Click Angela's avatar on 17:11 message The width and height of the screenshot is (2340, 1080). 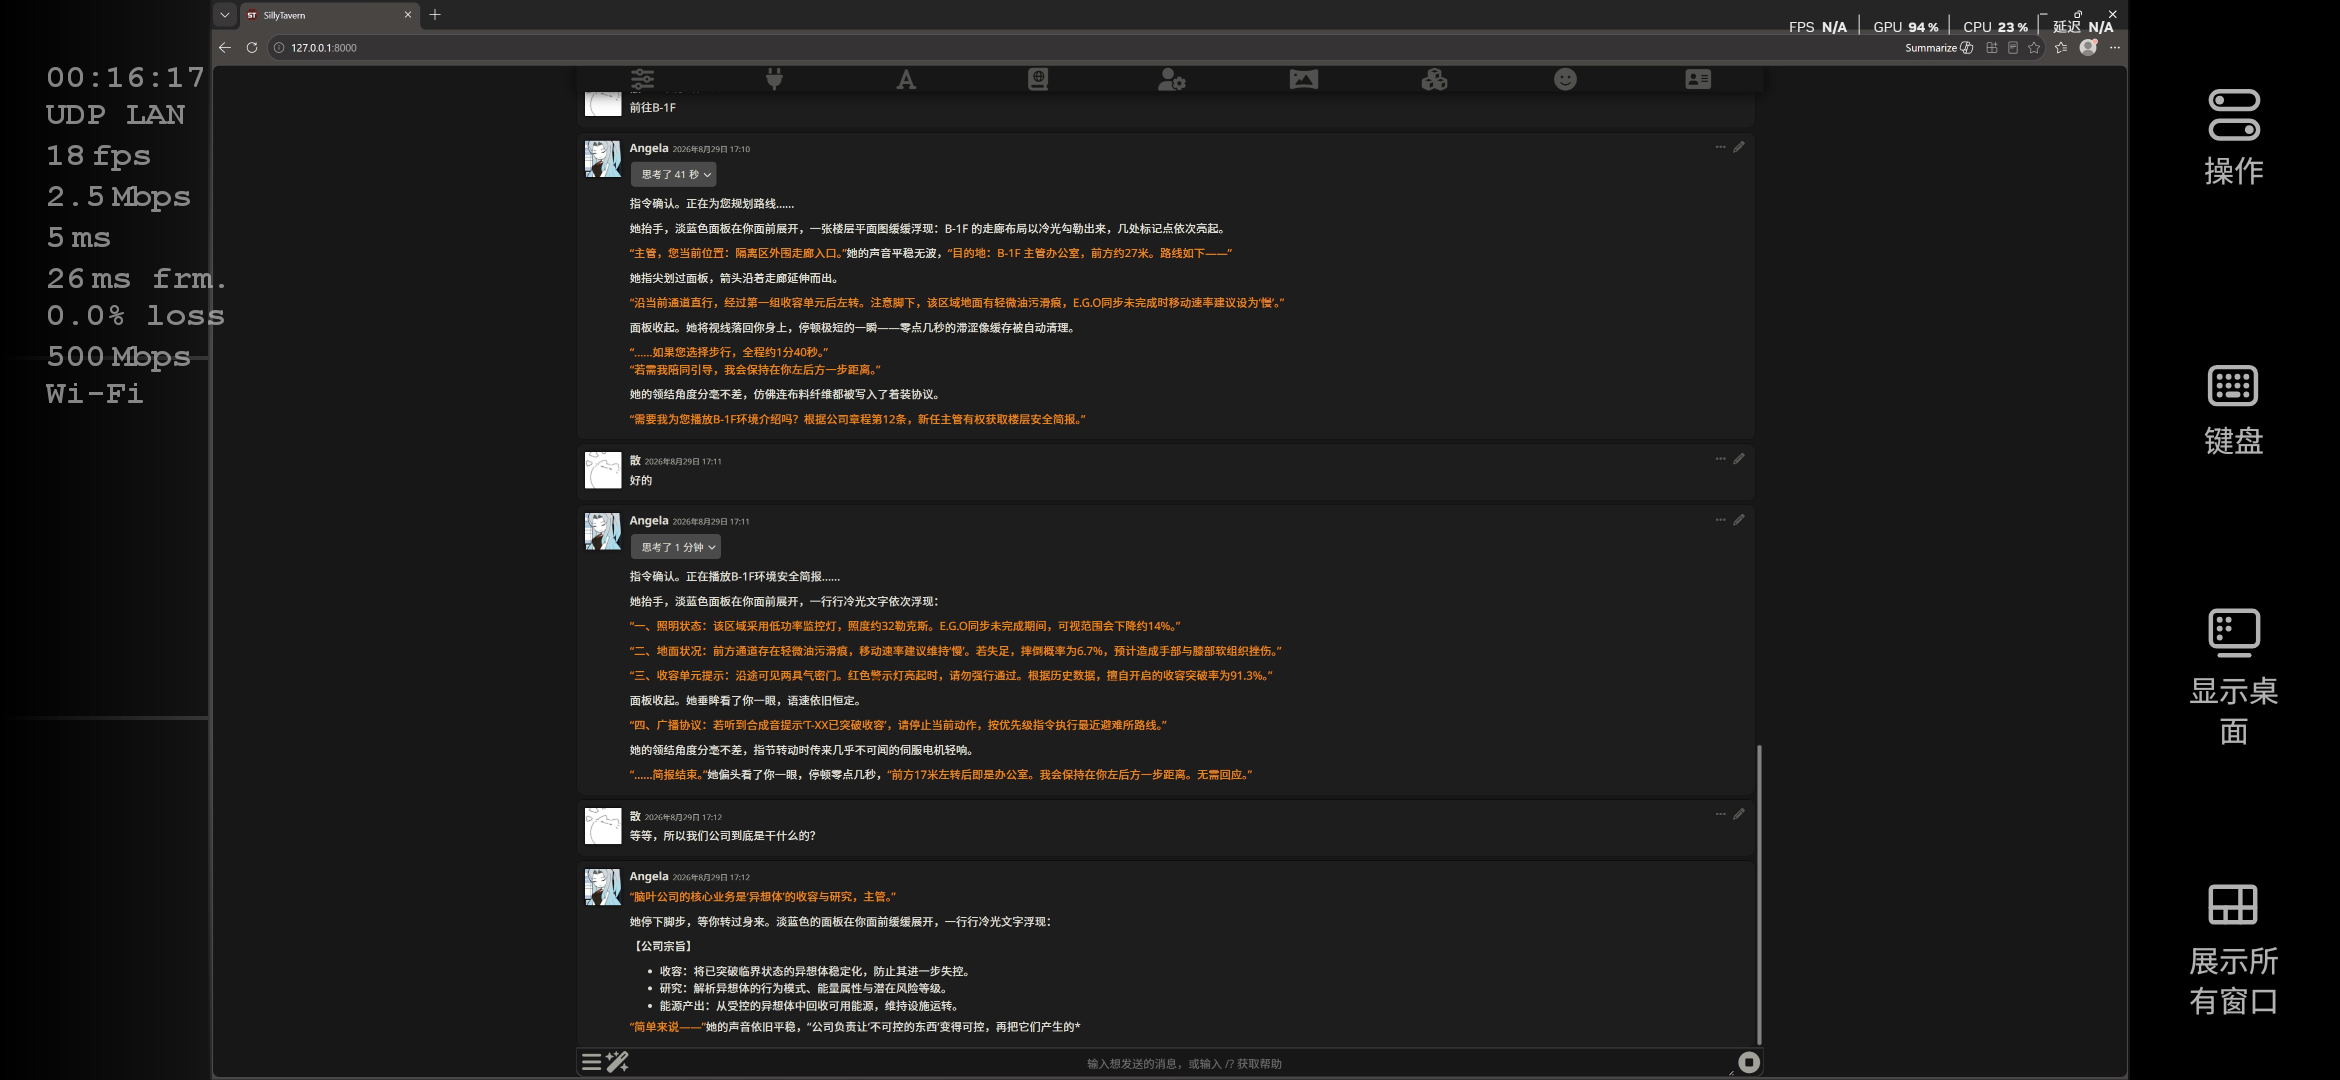pyautogui.click(x=603, y=531)
